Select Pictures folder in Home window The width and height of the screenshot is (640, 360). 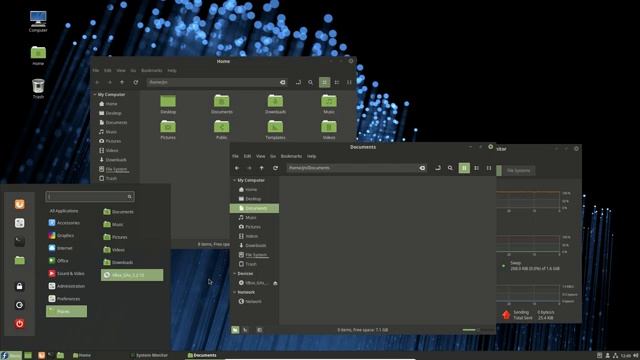click(x=168, y=130)
